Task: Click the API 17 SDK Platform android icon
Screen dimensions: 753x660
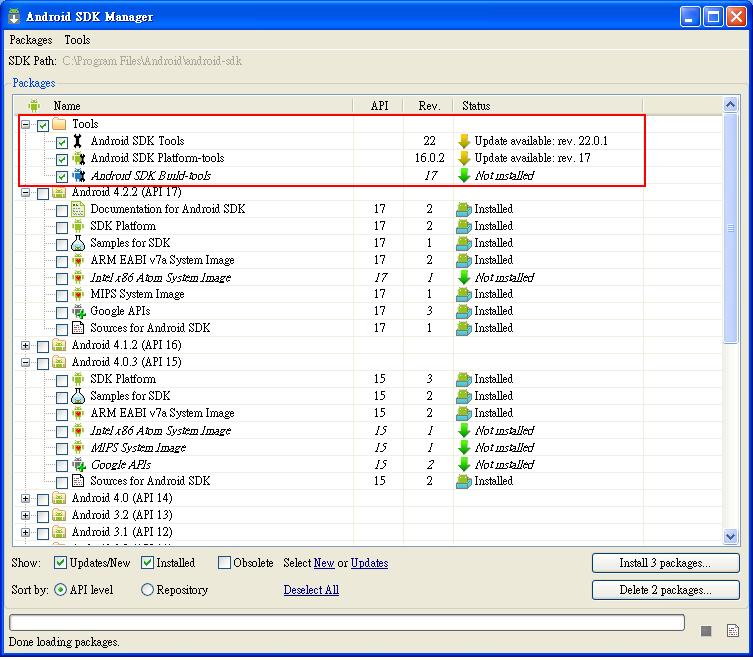Action: point(78,226)
